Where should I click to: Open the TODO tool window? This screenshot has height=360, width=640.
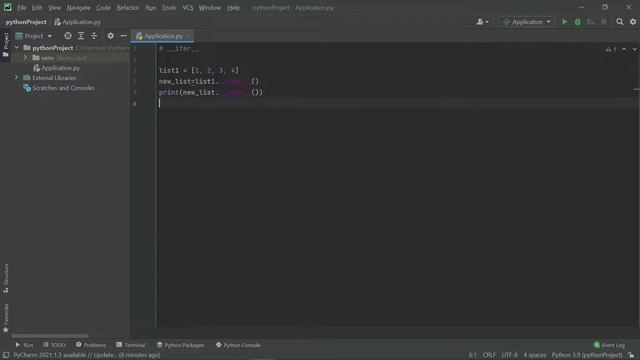[x=54, y=345]
